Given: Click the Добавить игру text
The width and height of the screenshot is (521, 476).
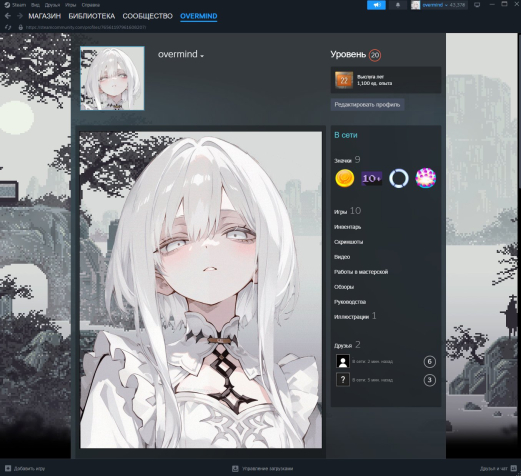Looking at the screenshot, I should point(29,469).
